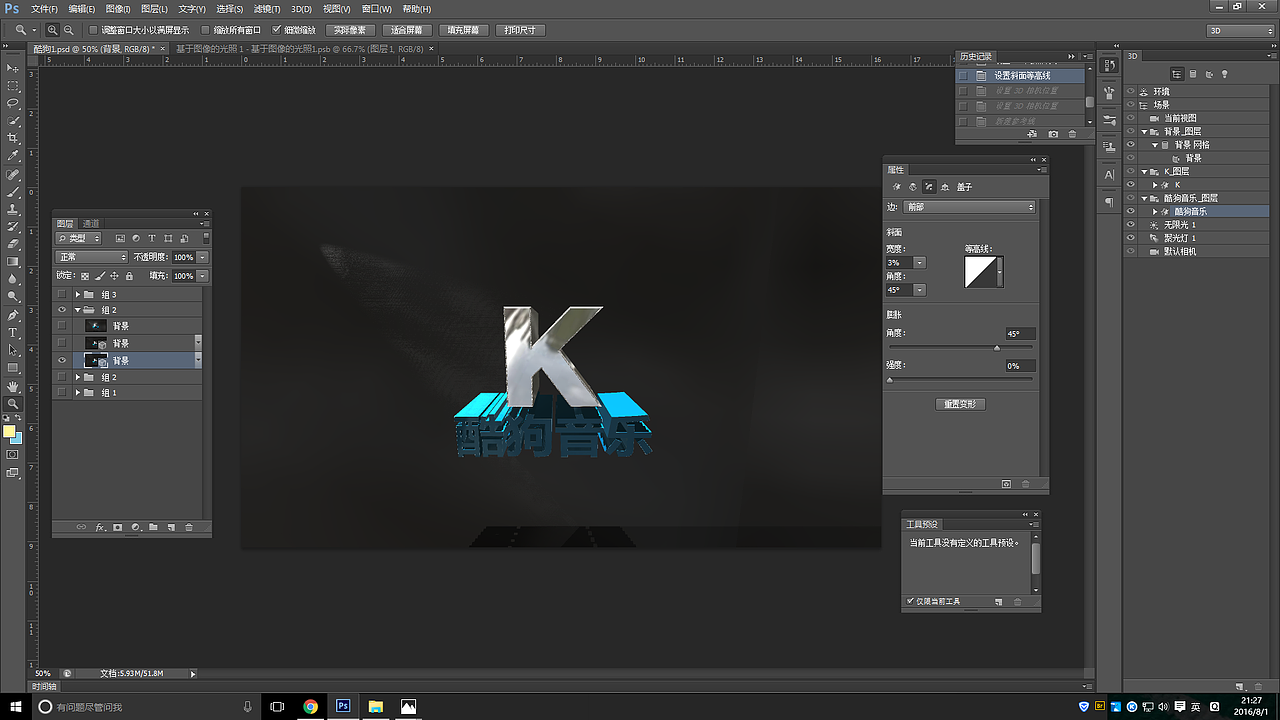
Task: Click the zoom-out magnifier in options bar
Action: point(67,30)
